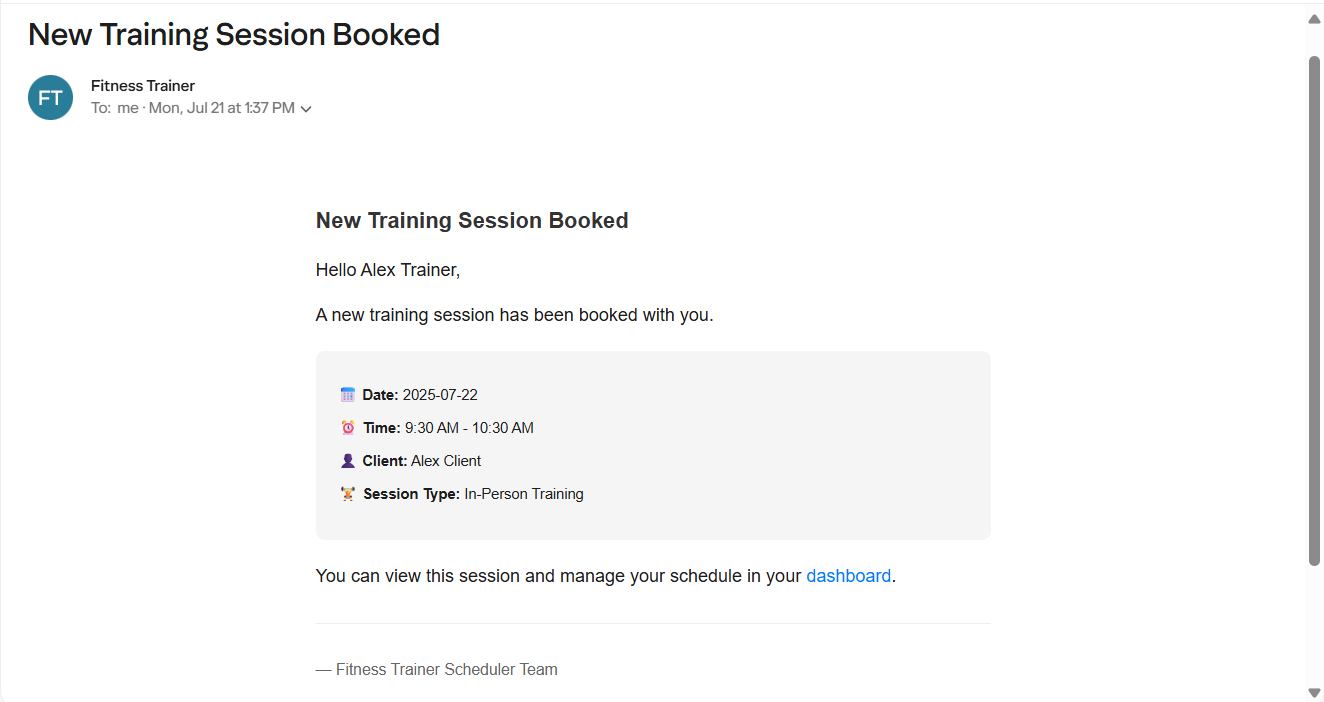Open the recipient details dropdown arrow

[305, 108]
